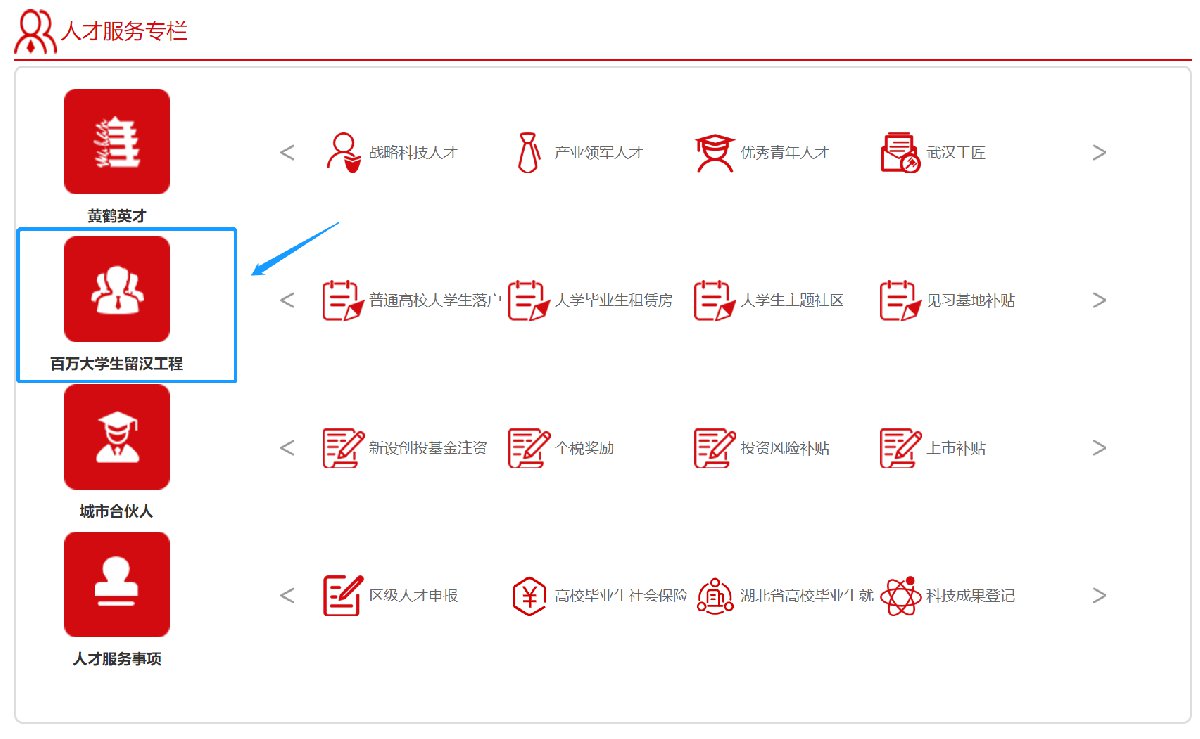The height and width of the screenshot is (739, 1200).
Task: Show previous items in 人才服务事项 row
Action: click(x=287, y=596)
